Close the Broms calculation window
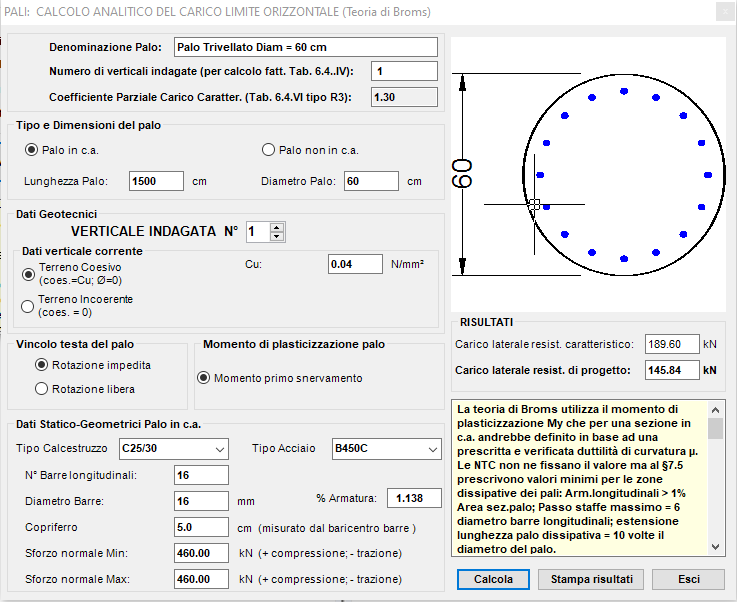This screenshot has width=737, height=602. (x=725, y=12)
